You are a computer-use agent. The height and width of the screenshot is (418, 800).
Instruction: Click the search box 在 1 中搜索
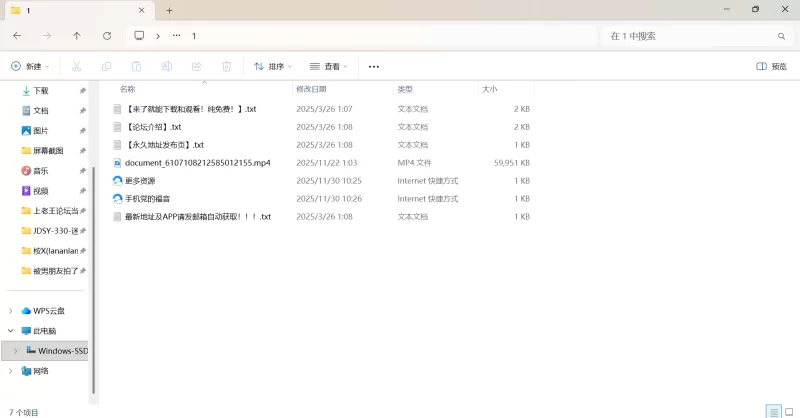[x=690, y=35]
